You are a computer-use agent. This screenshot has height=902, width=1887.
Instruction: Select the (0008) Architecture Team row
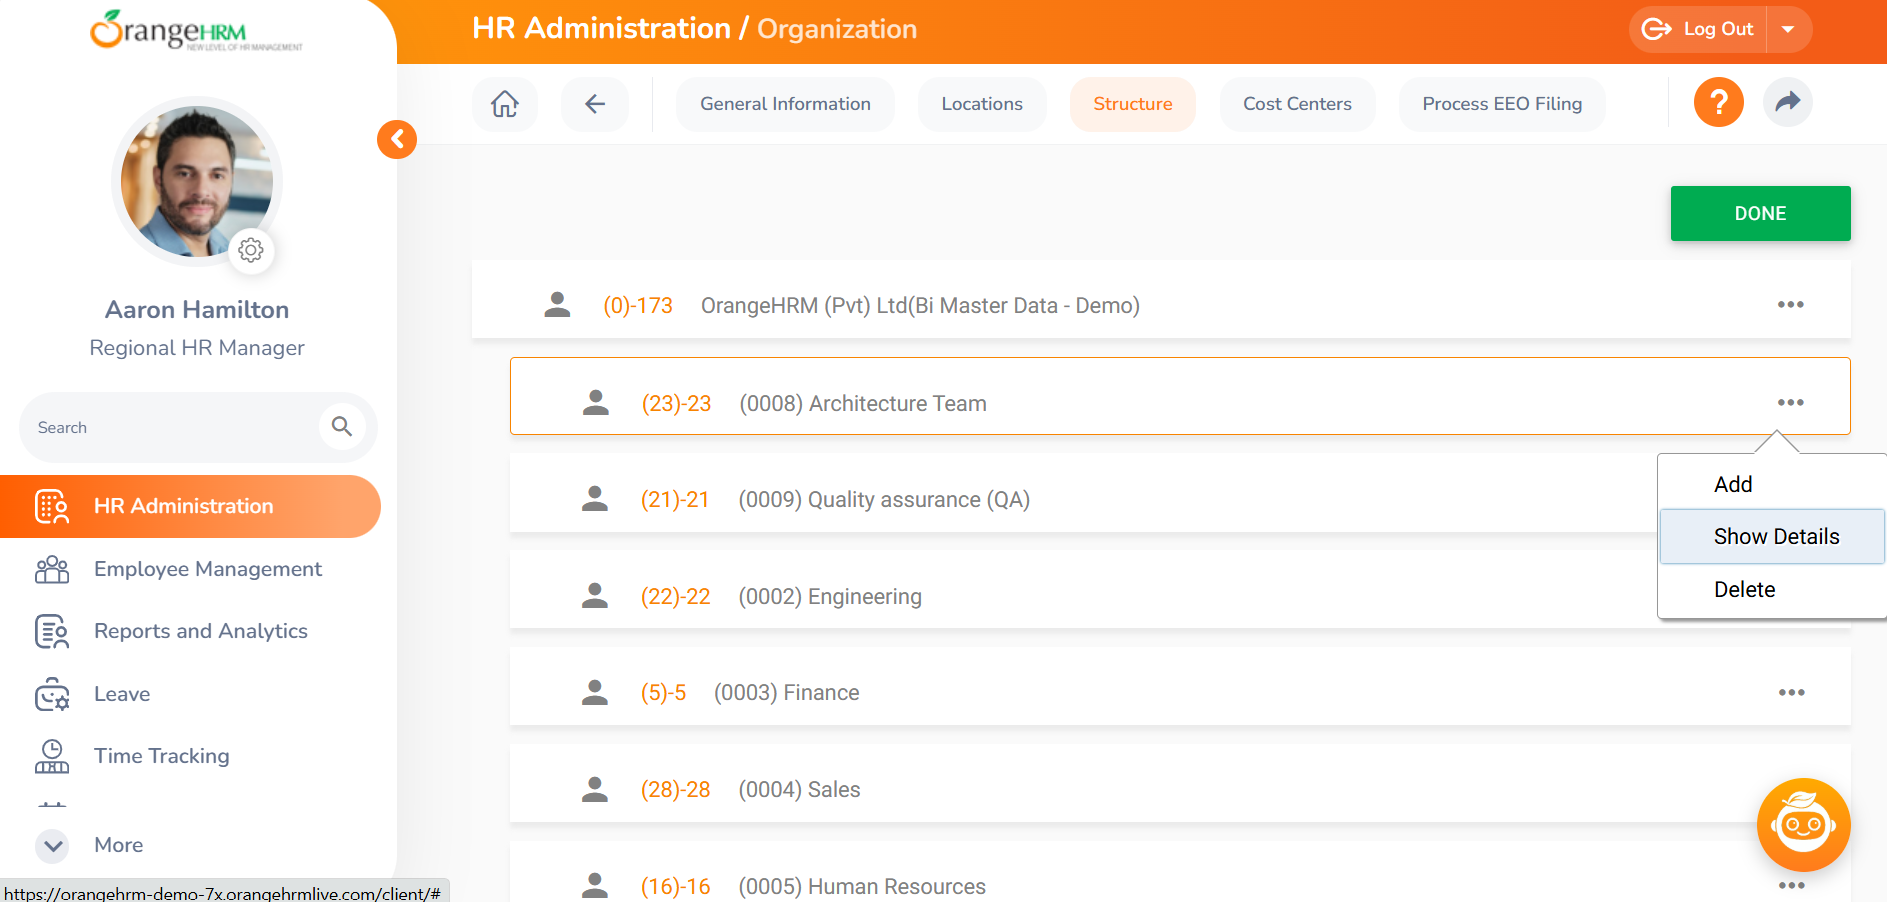[1180, 396]
